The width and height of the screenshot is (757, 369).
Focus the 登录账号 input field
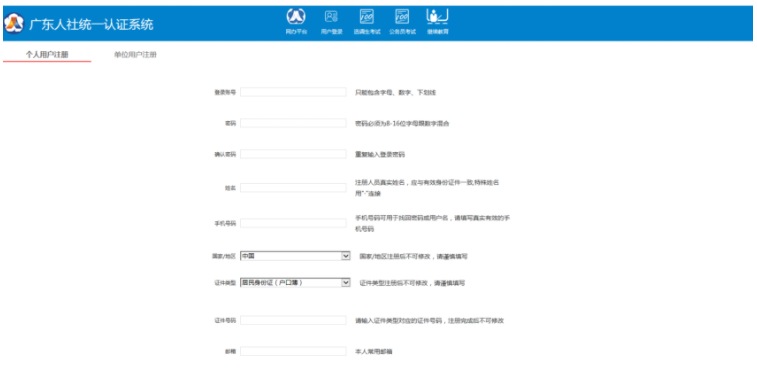[x=293, y=92]
